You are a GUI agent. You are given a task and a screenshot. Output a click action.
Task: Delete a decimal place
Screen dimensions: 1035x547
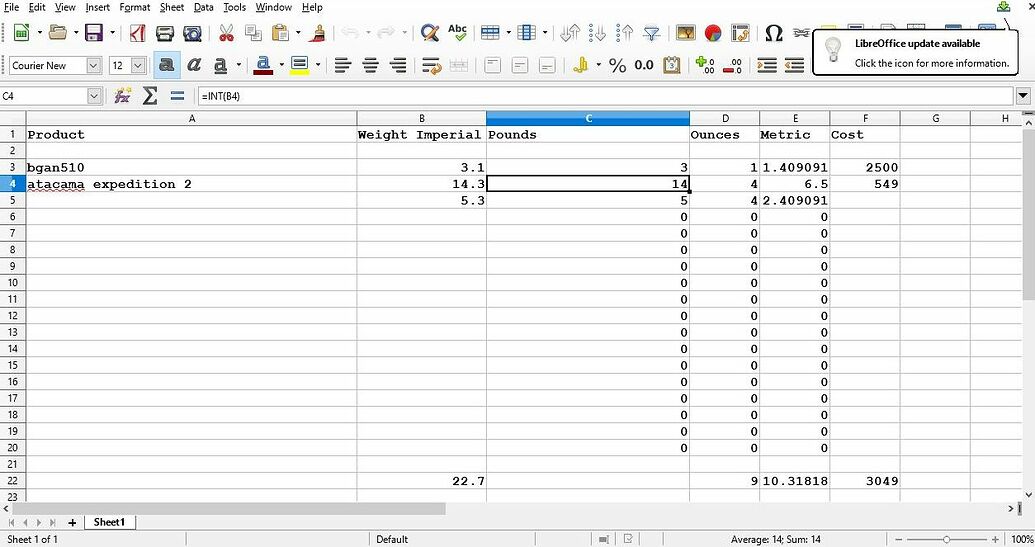(x=732, y=65)
